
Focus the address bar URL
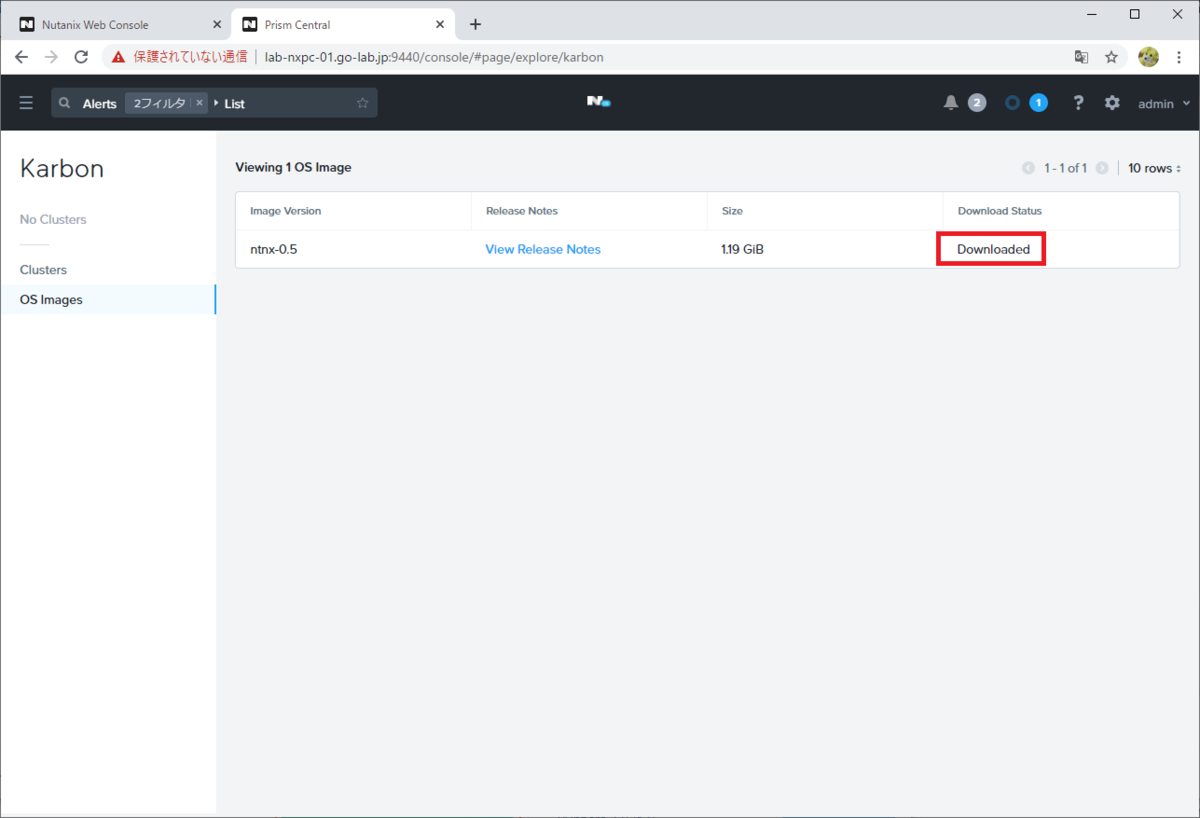tap(434, 57)
